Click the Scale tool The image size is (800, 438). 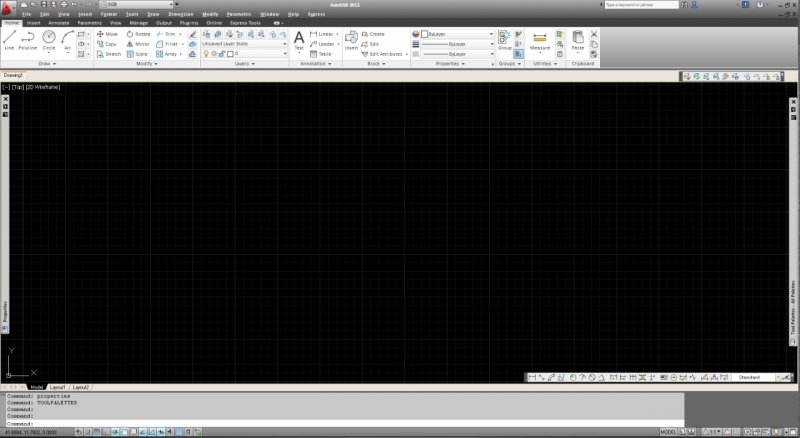click(137, 54)
